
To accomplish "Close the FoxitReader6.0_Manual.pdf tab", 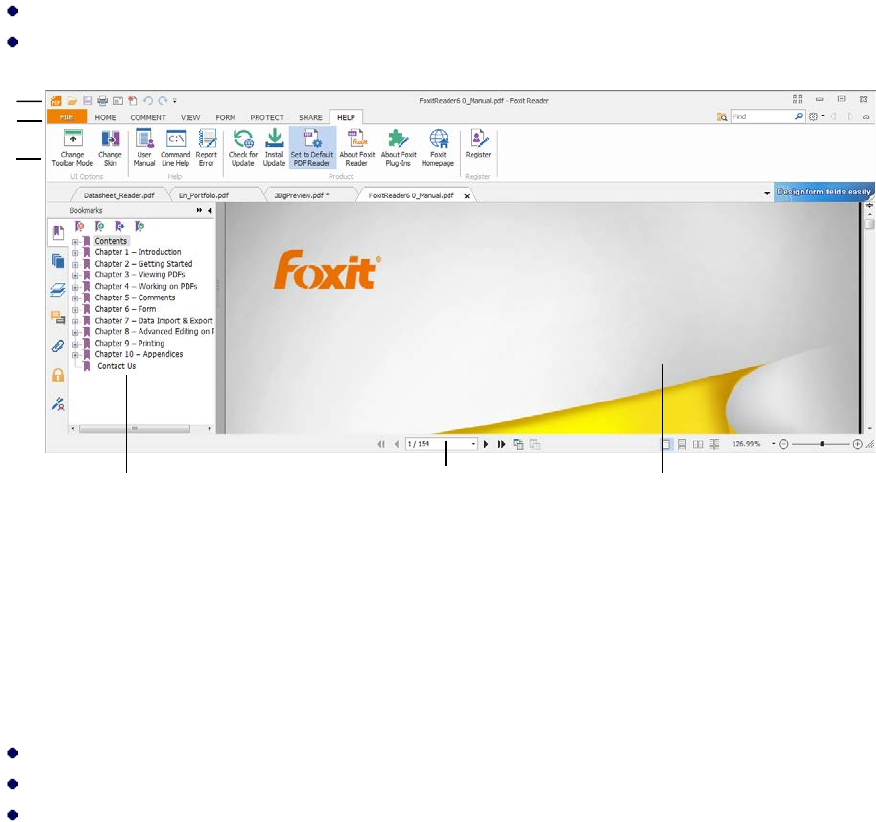I will (467, 196).
